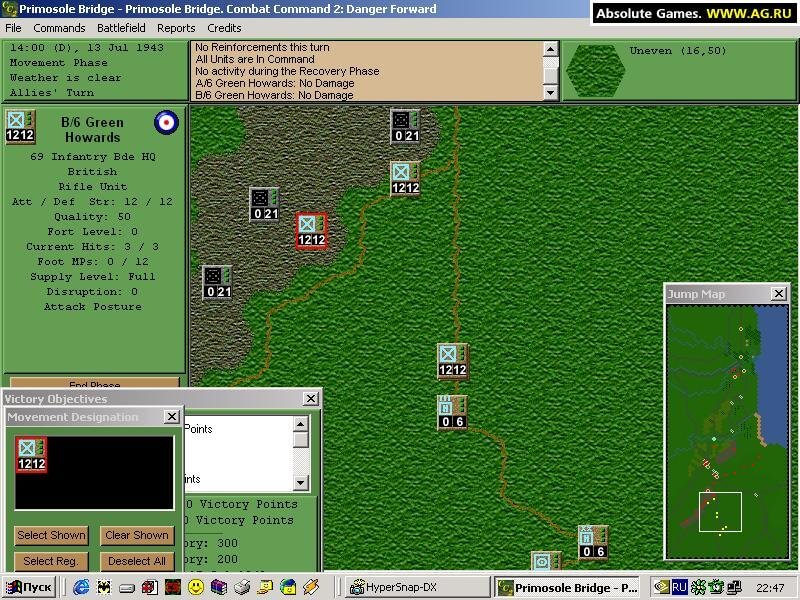Close the Movement Designation window

(172, 417)
